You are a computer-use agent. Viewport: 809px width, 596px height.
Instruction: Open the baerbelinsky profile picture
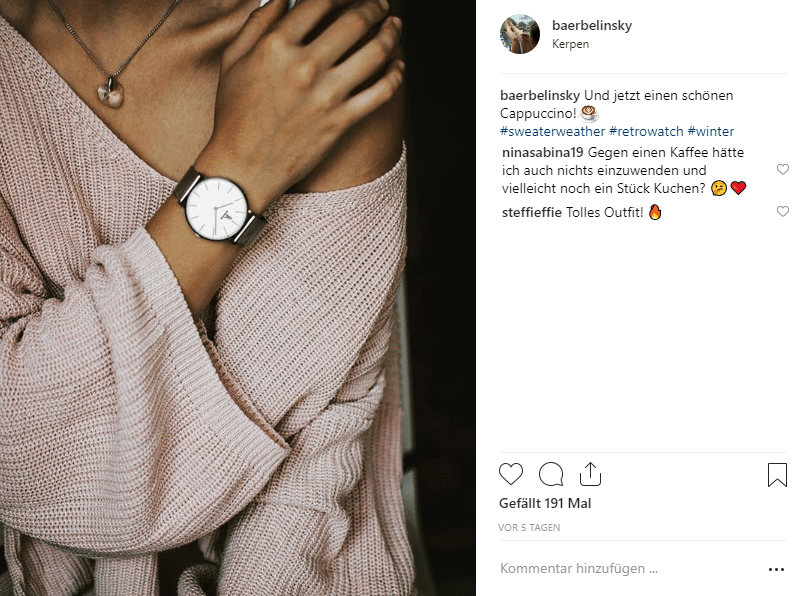[x=520, y=34]
